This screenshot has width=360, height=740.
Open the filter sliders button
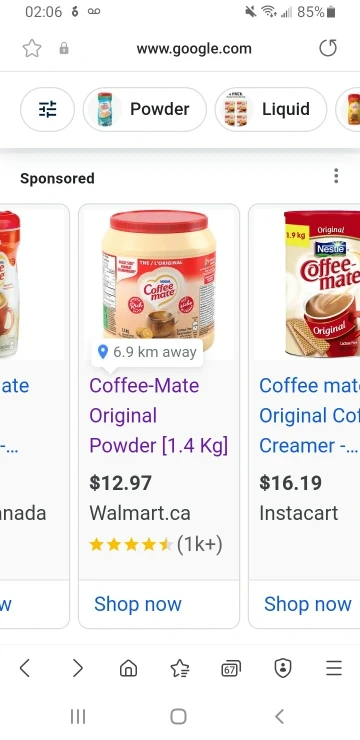pyautogui.click(x=47, y=109)
